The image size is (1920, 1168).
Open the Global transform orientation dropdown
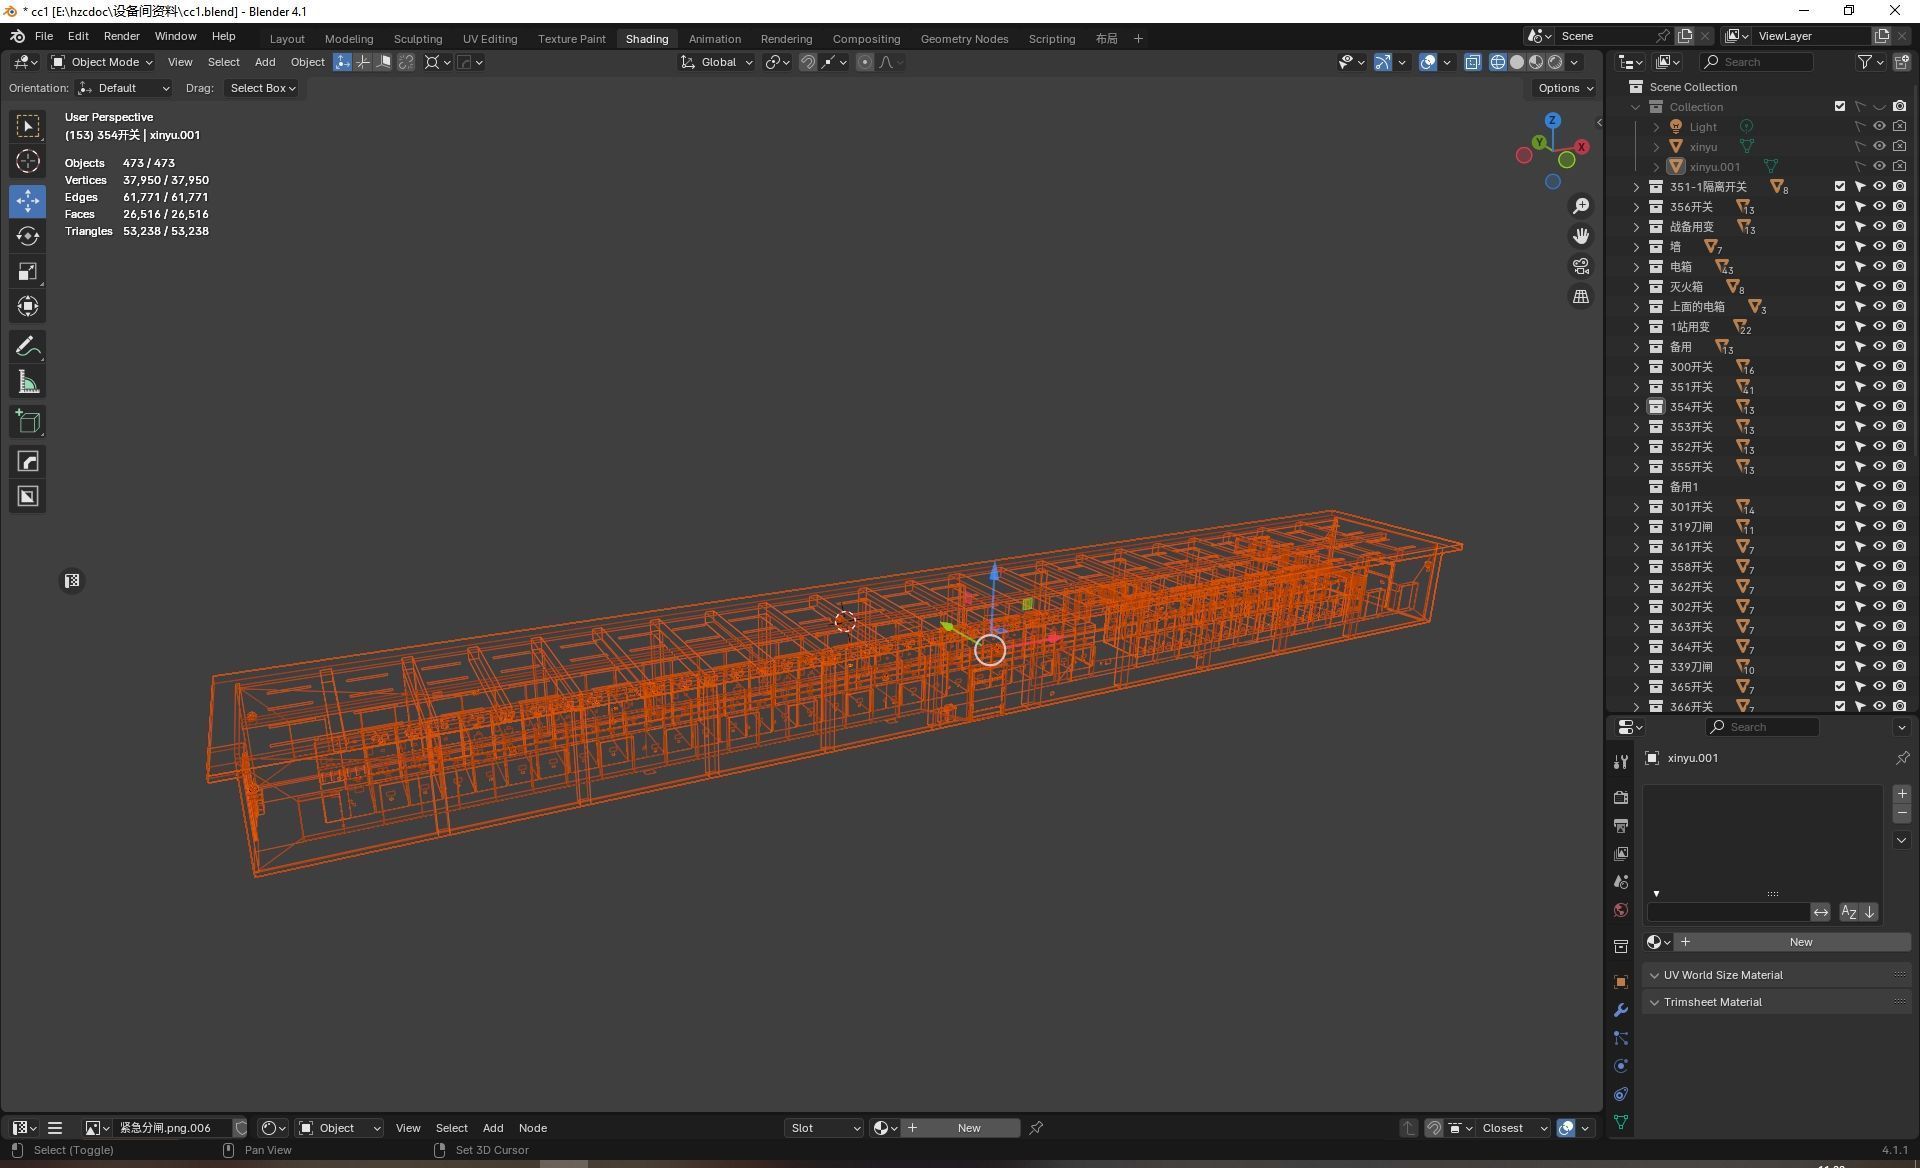click(x=717, y=62)
